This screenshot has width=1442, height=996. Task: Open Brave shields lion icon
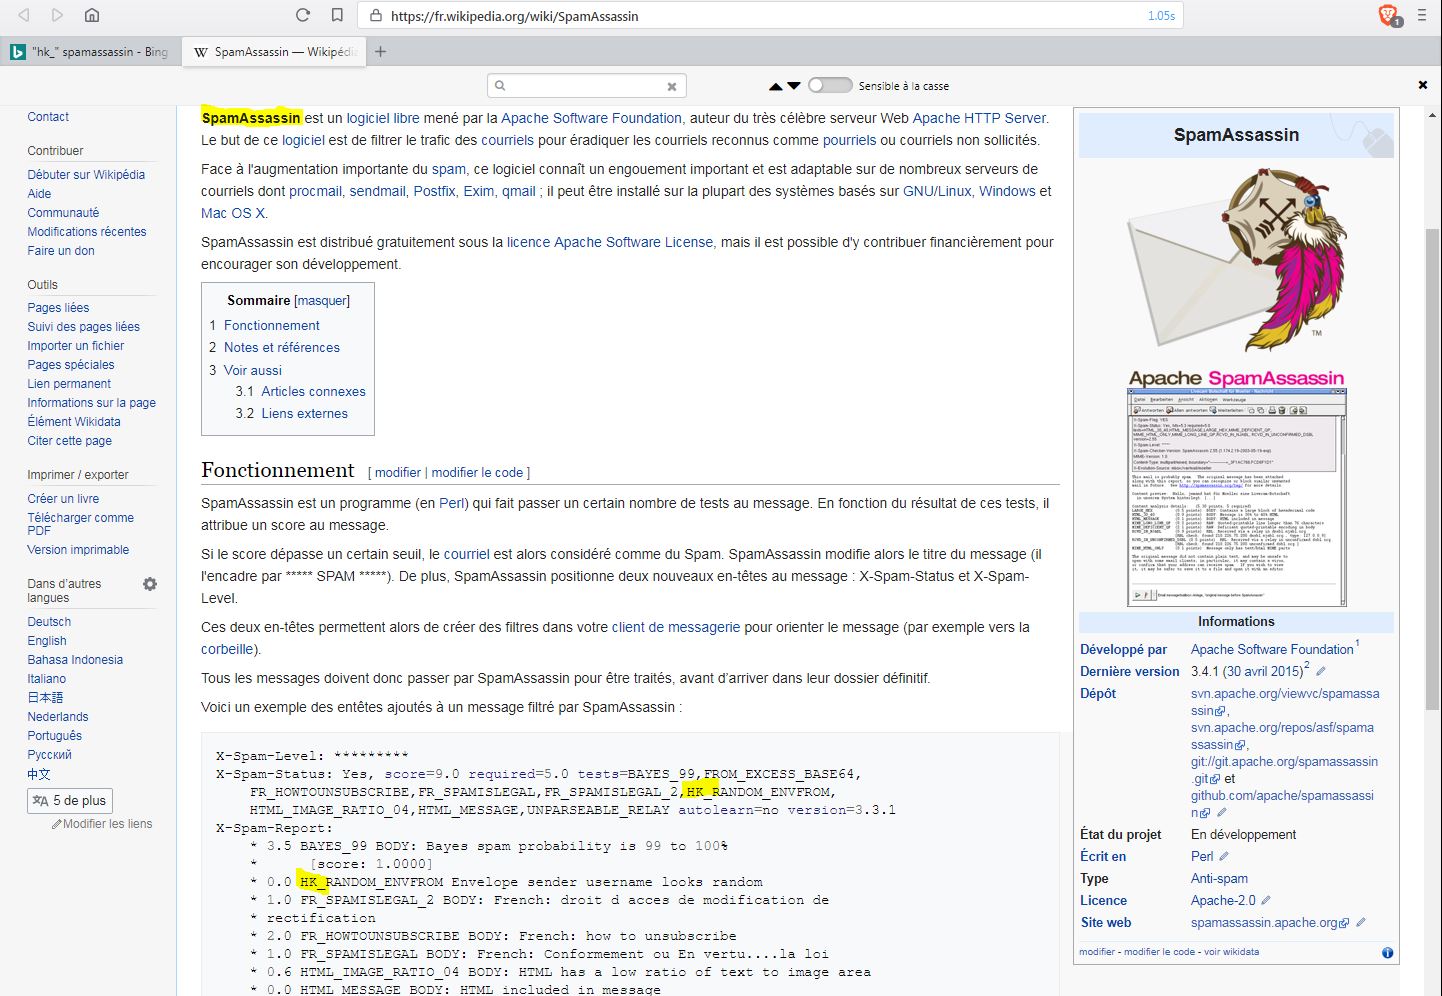1388,15
